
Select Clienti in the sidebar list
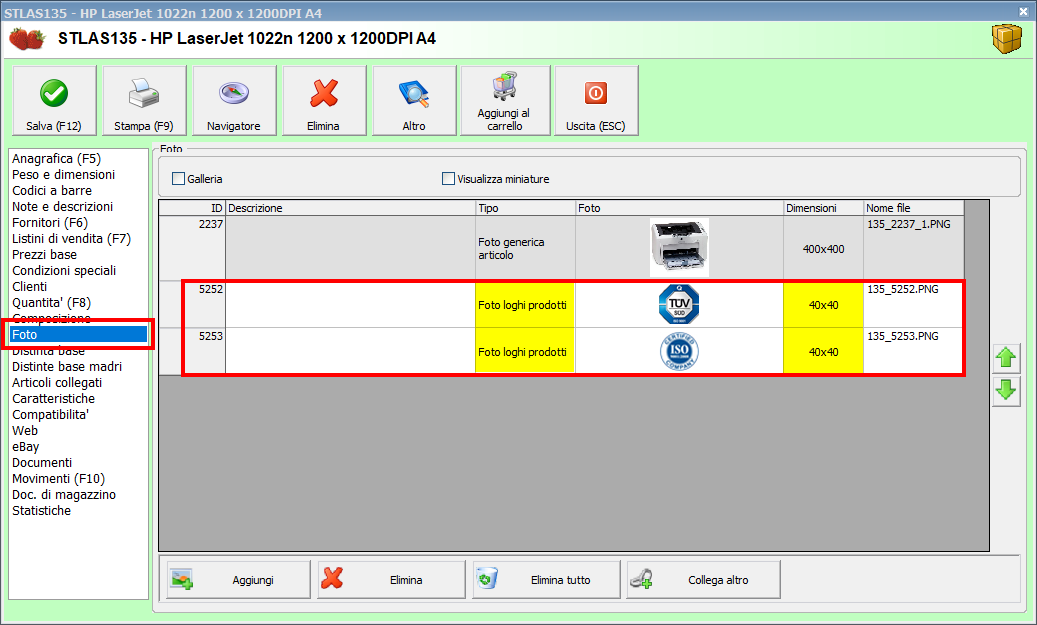29,286
